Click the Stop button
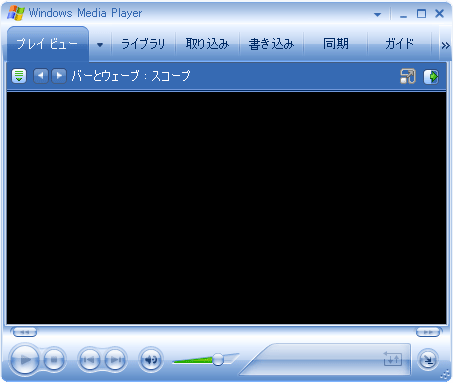The width and height of the screenshot is (453, 383). pyautogui.click(x=54, y=360)
